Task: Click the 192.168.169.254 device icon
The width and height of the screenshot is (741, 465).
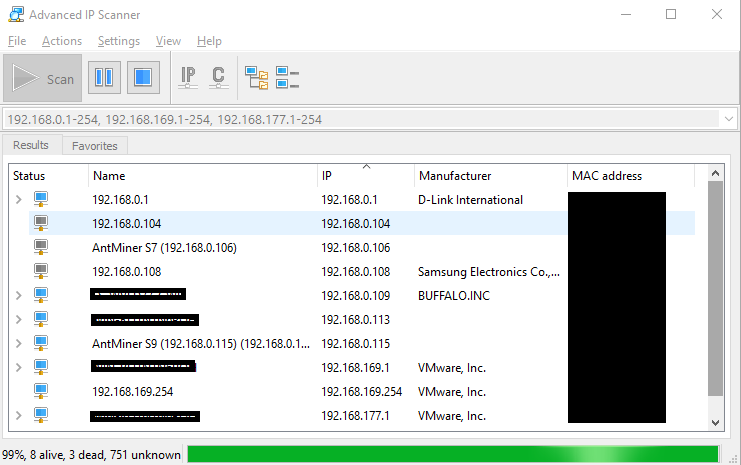Action: [41, 391]
